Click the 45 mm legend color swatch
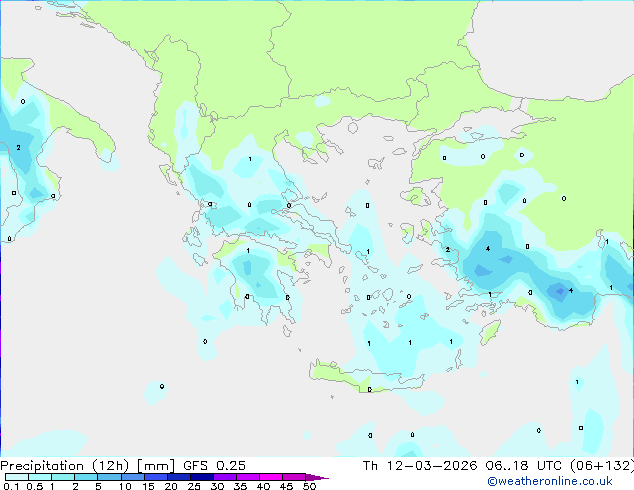Image resolution: width=634 pixels, height=490 pixels. coord(294,477)
